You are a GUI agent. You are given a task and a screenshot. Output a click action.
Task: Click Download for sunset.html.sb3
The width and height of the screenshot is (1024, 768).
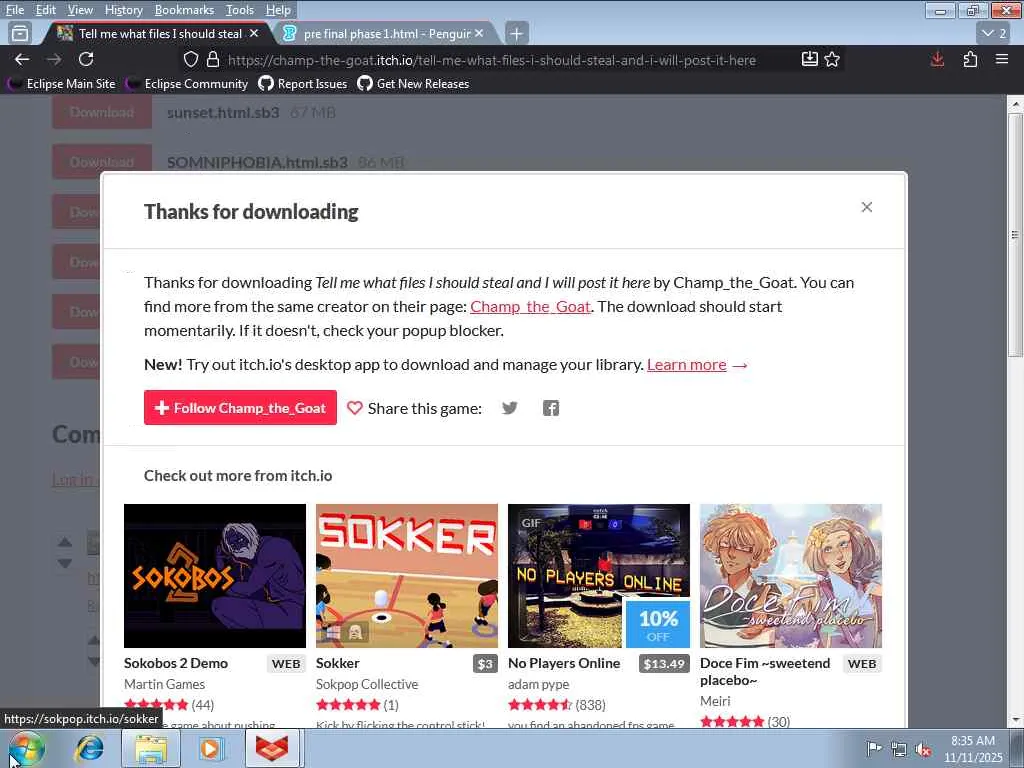[x=102, y=112]
